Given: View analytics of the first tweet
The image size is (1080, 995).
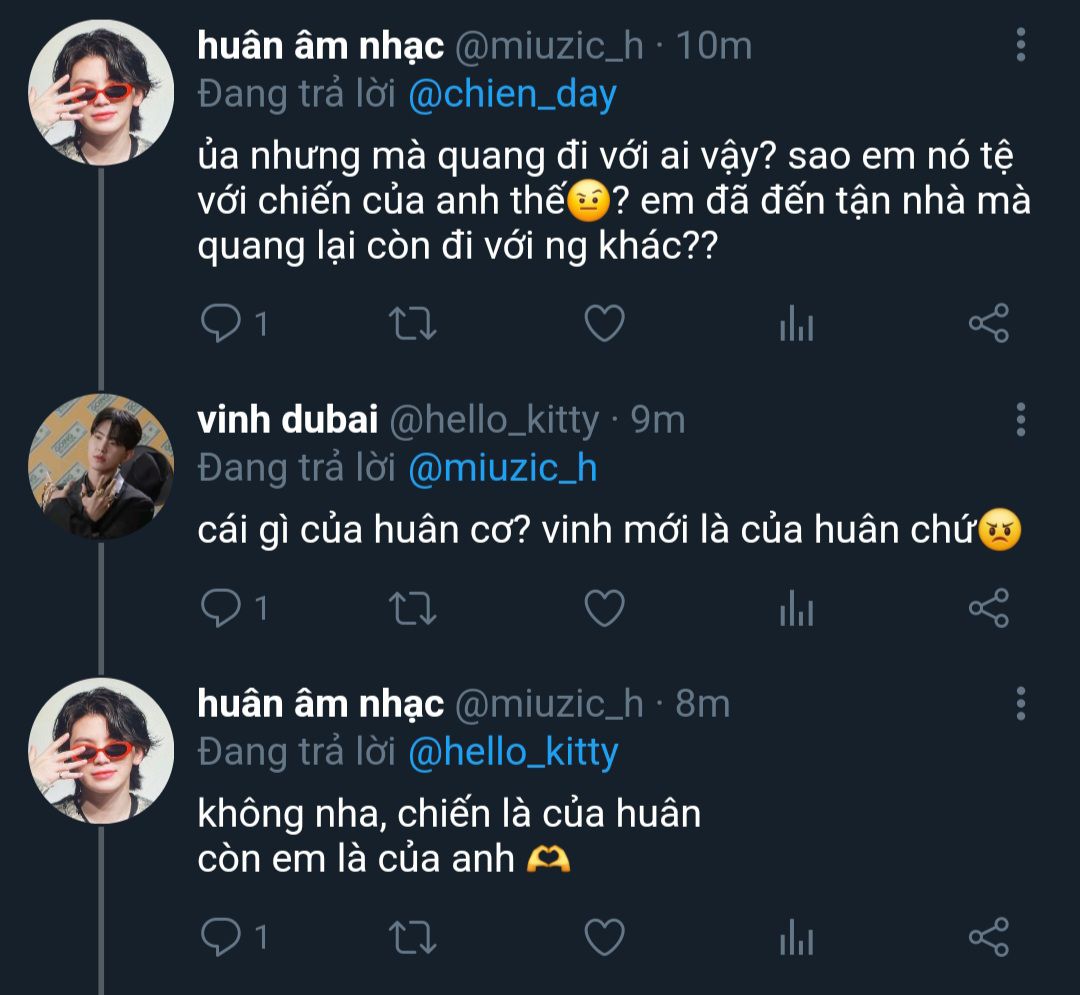Looking at the screenshot, I should point(796,324).
